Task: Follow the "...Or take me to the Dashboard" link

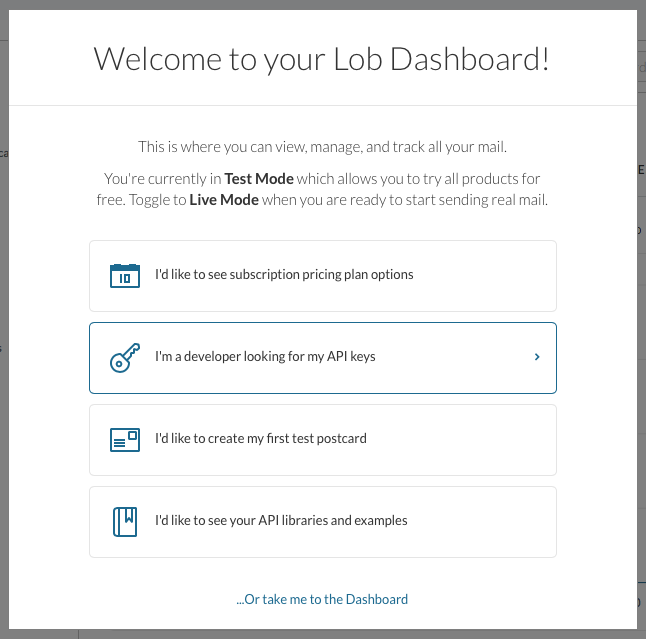Action: click(322, 599)
